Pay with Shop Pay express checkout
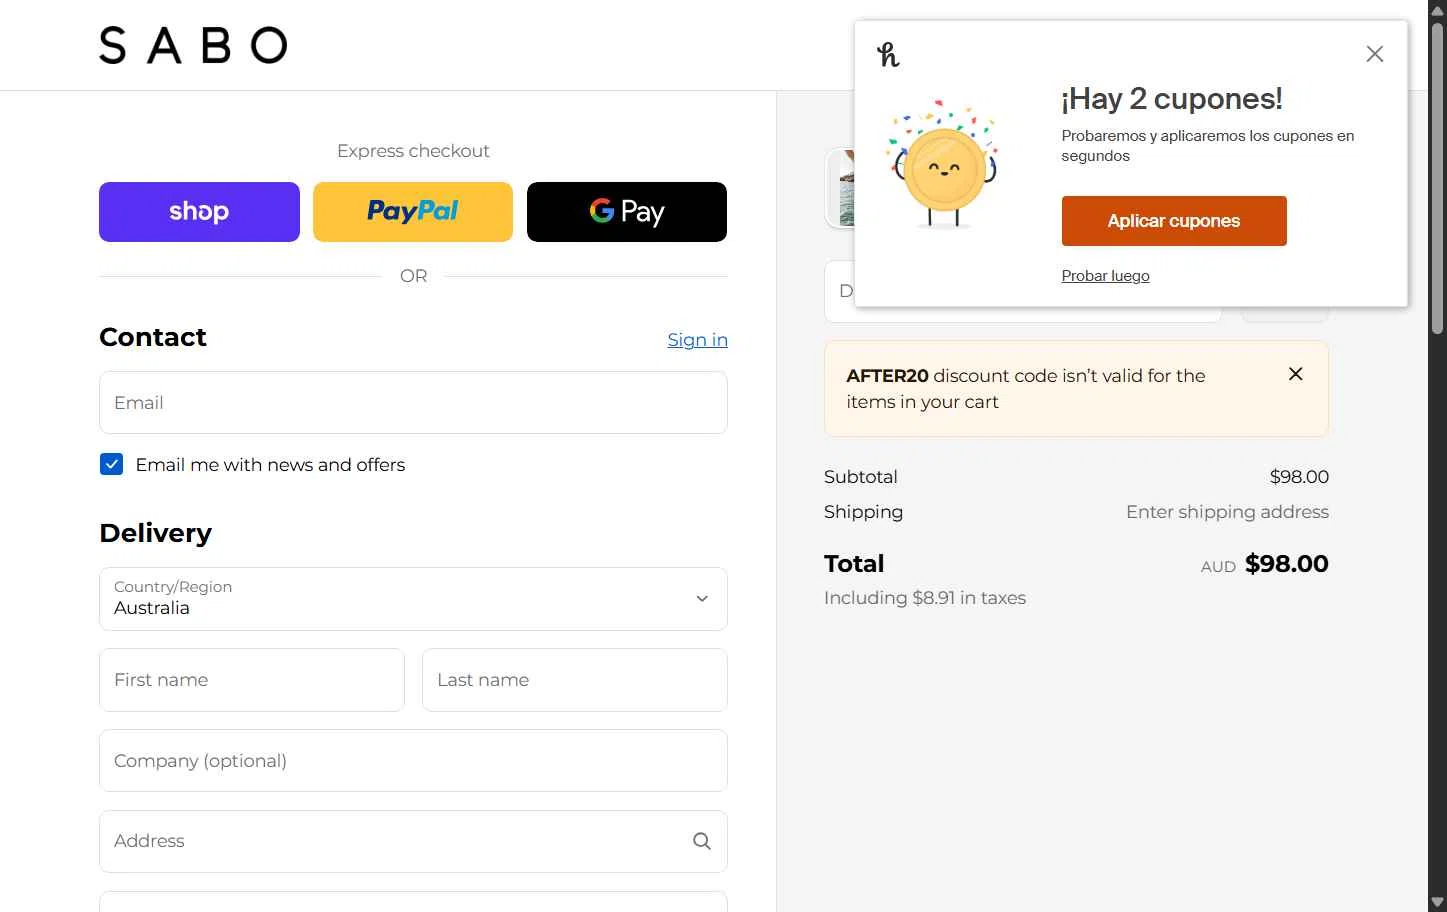 click(x=199, y=212)
